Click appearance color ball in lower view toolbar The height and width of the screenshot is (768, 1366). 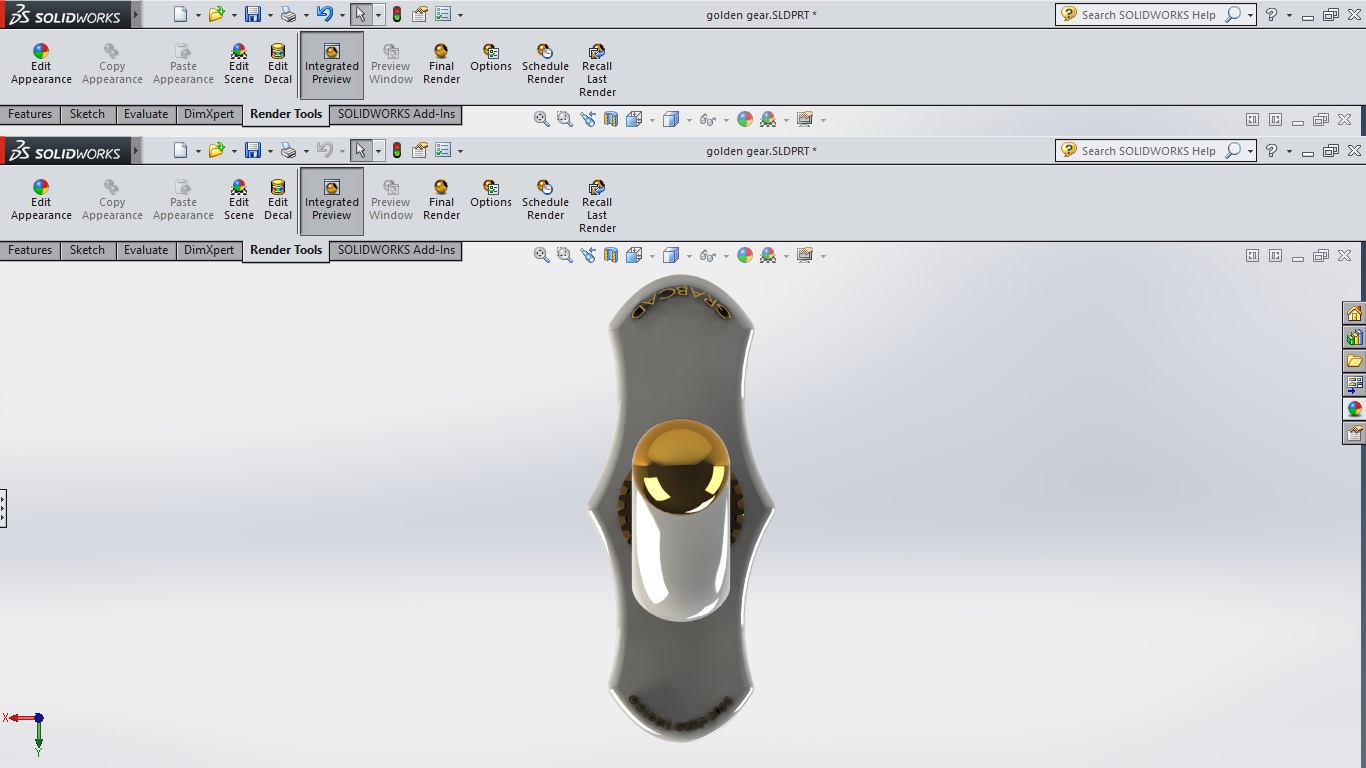[x=745, y=255]
